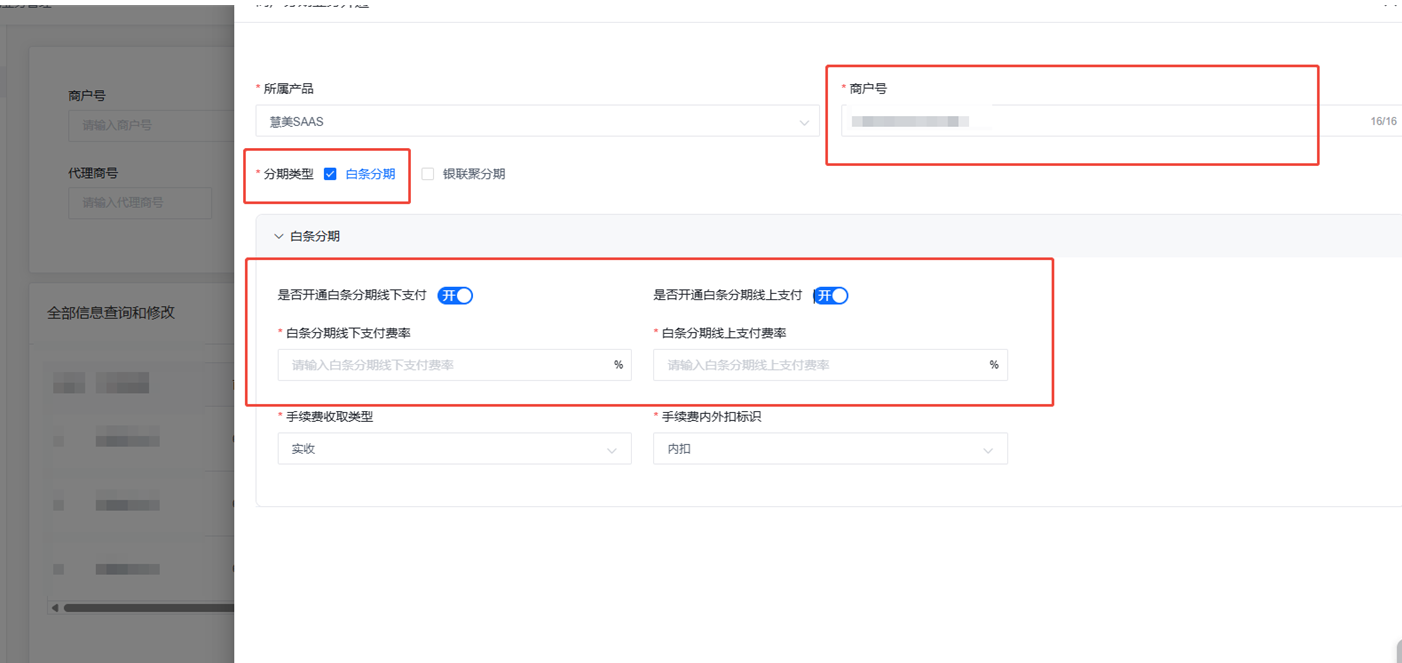Click the 请输入代理商号 search box in background
Screen dimensions: 1402x663
pyautogui.click(x=140, y=203)
